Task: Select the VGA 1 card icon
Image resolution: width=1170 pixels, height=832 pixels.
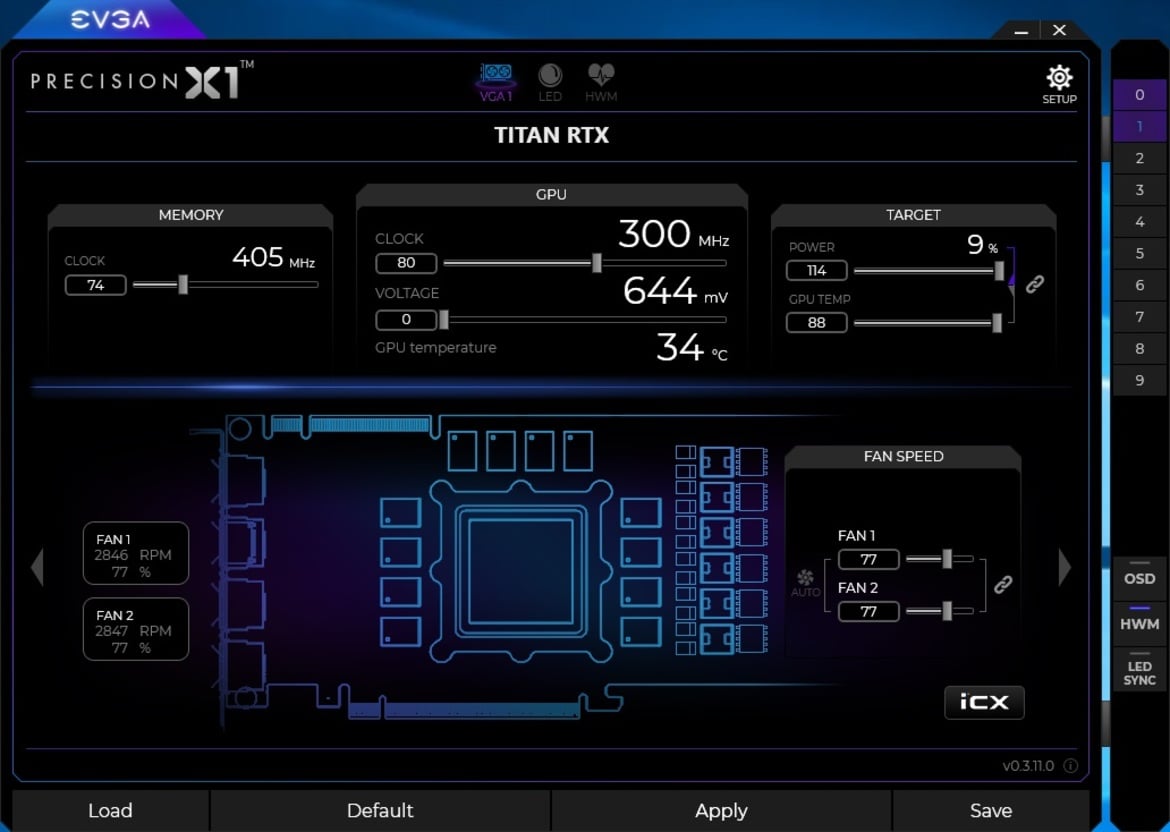Action: (495, 82)
